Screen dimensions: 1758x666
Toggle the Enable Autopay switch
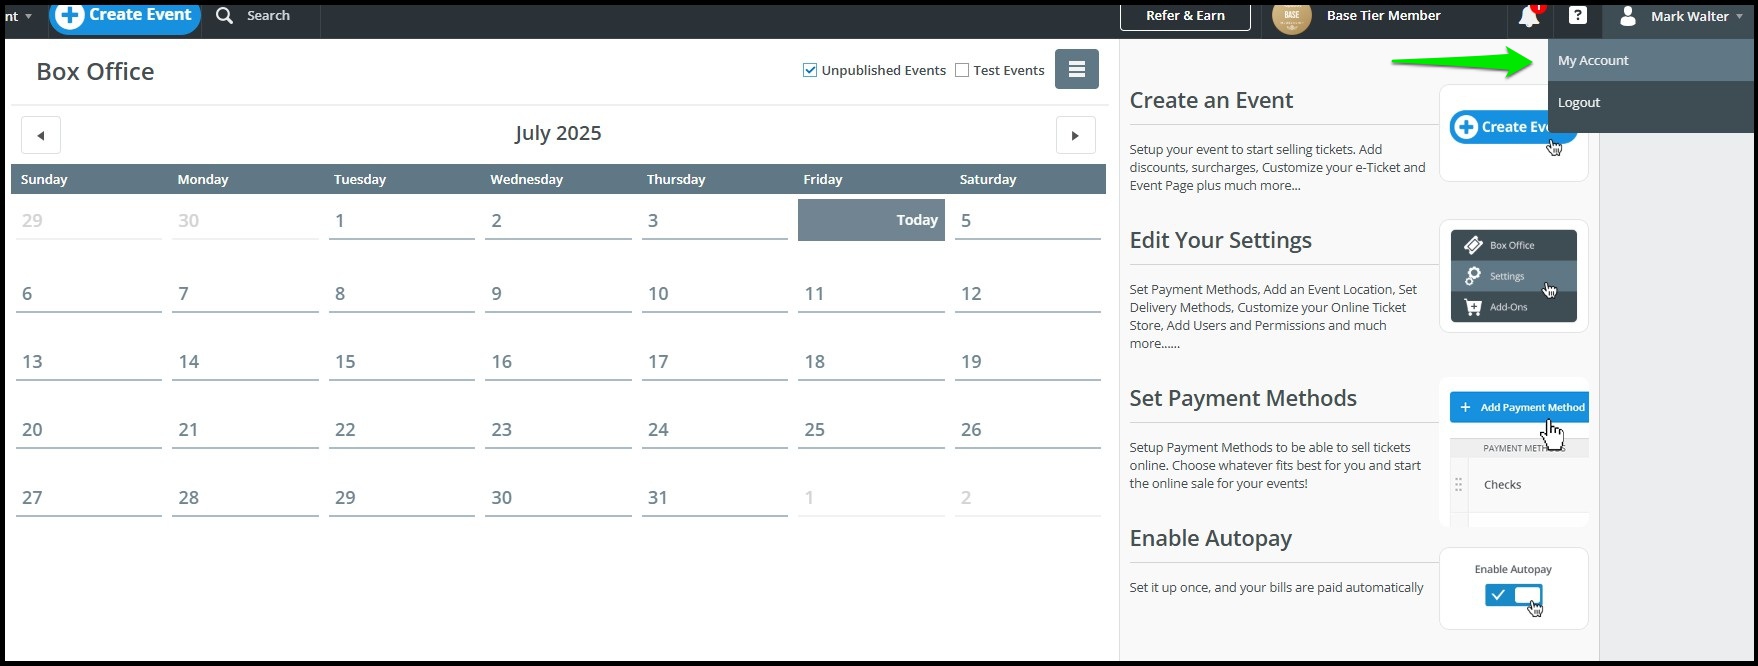[1513, 595]
